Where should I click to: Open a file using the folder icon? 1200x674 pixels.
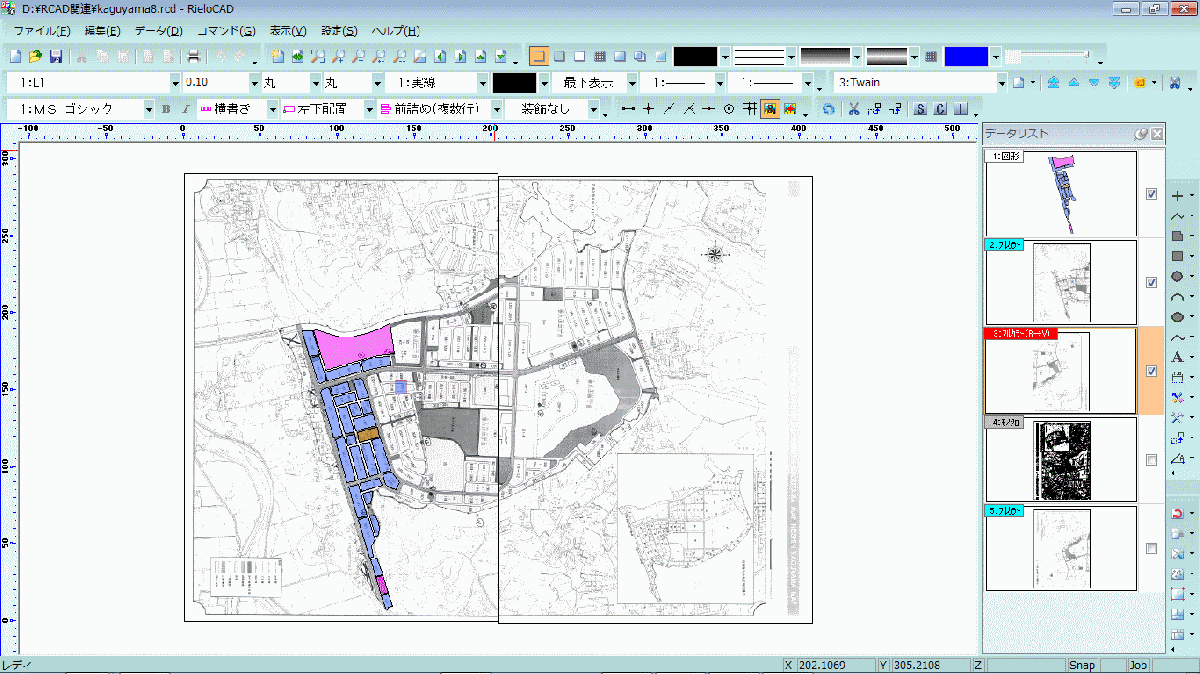(x=35, y=55)
